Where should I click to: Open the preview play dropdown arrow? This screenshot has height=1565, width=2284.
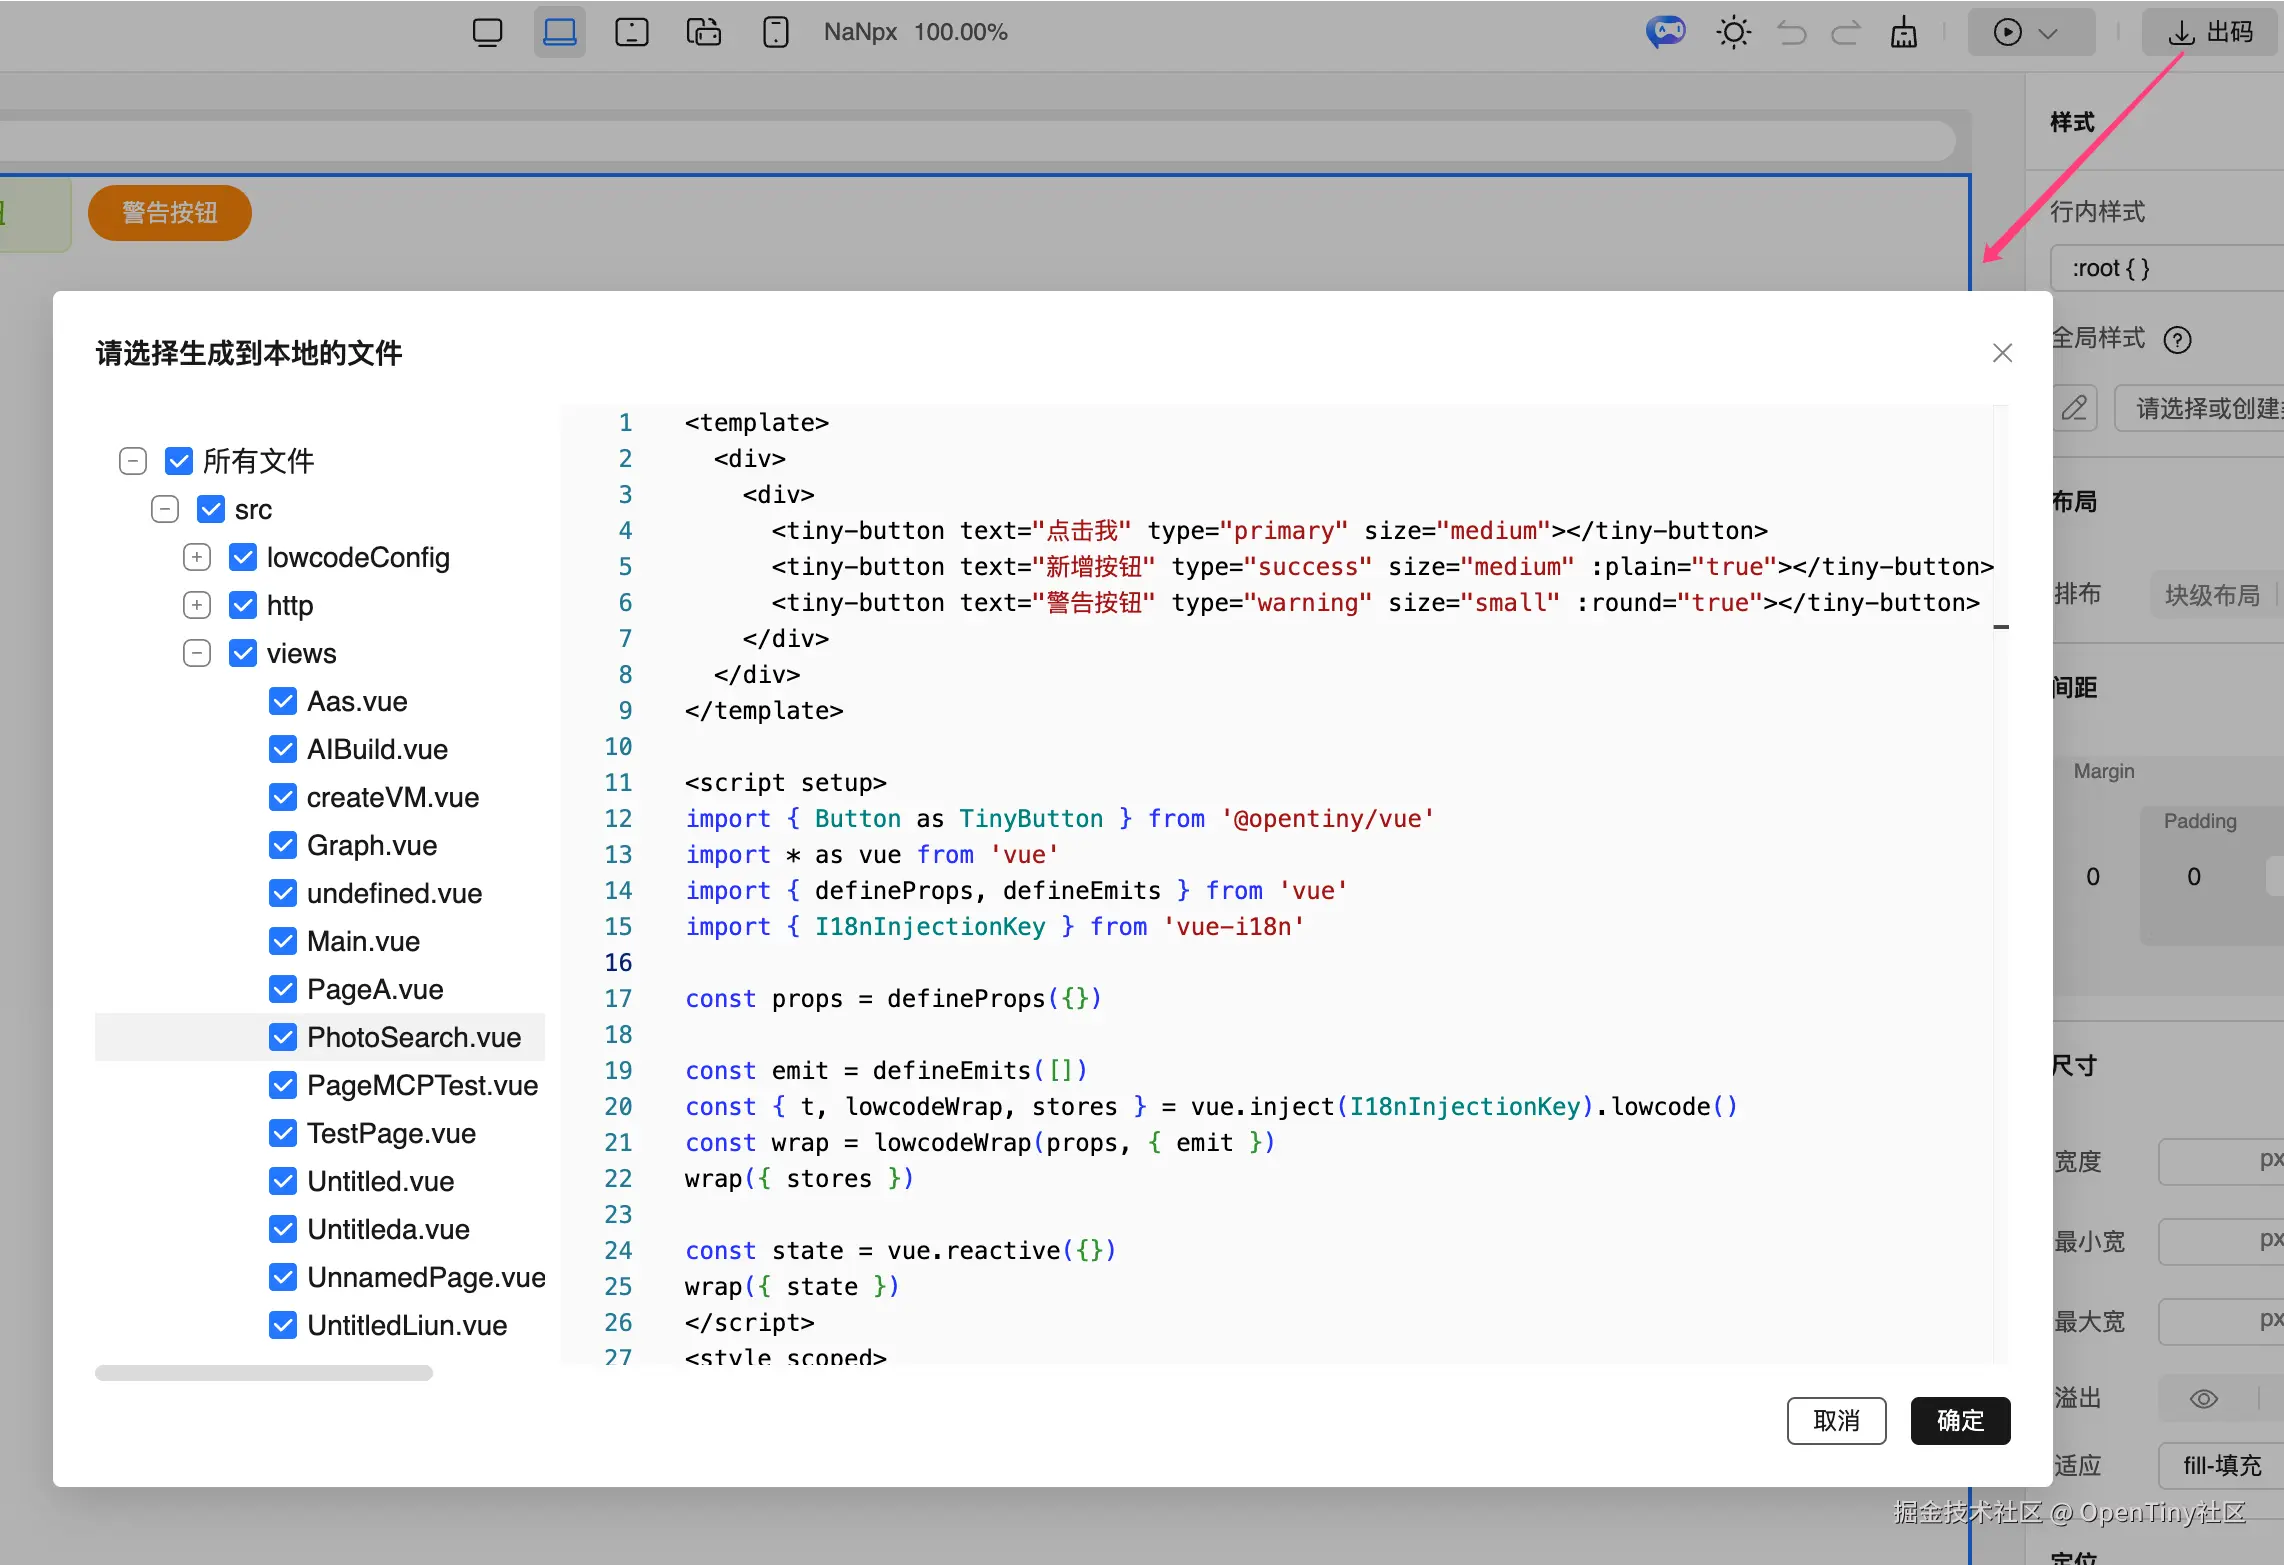(2048, 32)
